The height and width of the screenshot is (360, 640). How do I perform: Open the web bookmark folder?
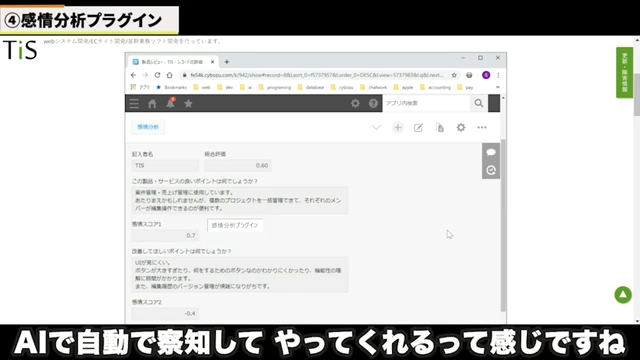coord(202,87)
